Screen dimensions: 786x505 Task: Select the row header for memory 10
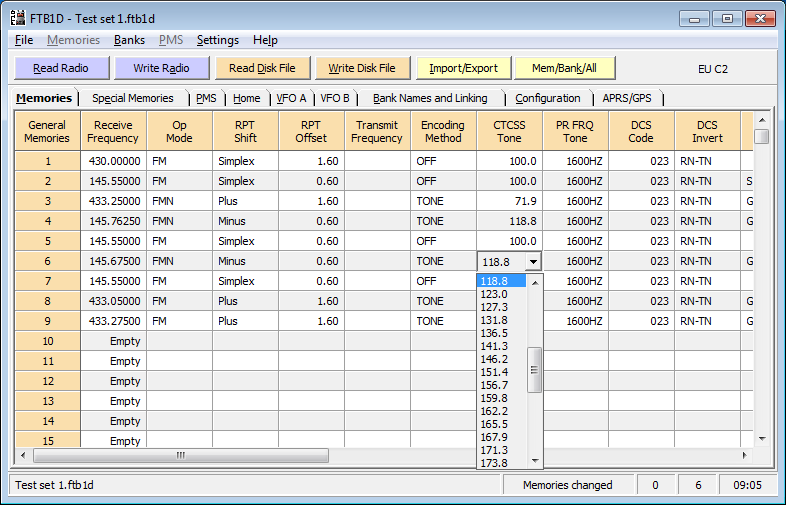(47, 341)
